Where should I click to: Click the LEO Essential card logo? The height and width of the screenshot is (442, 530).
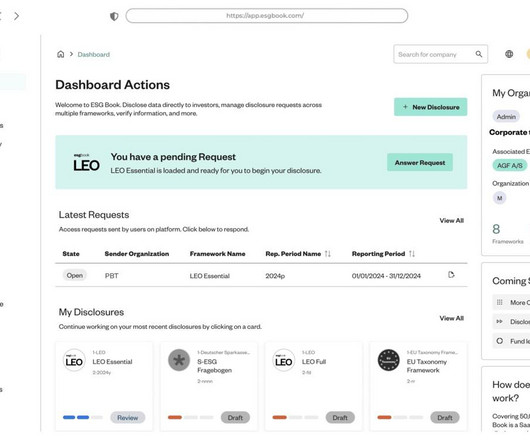point(74,360)
